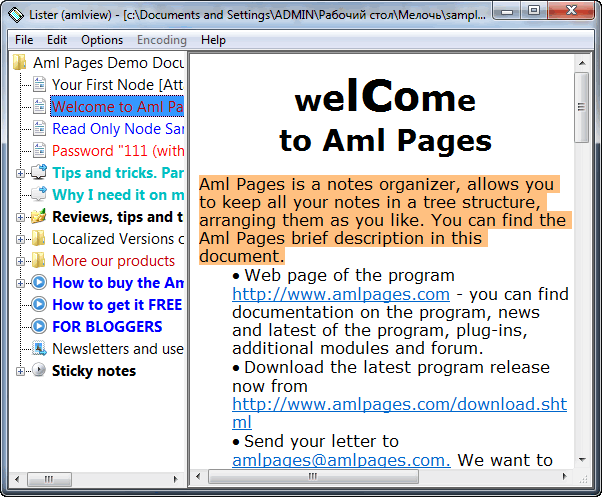Click the amlpages@amlpages.com email link

(341, 460)
